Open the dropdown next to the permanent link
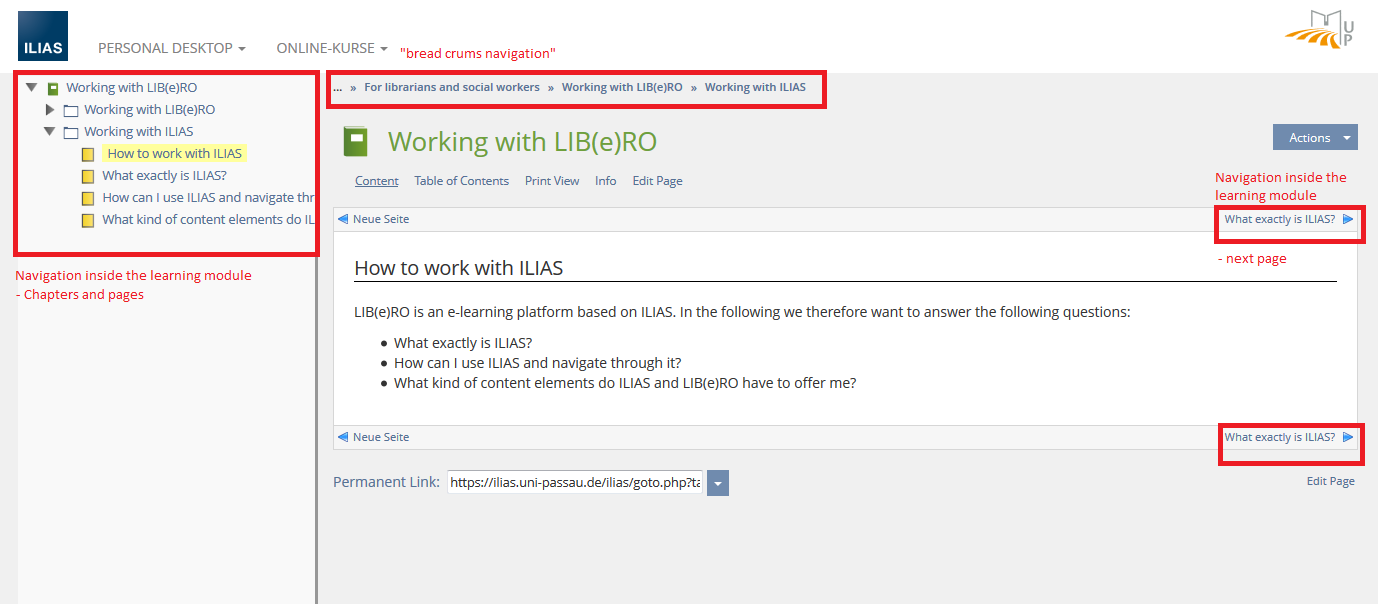This screenshot has height=604, width=1378. pyautogui.click(x=718, y=484)
